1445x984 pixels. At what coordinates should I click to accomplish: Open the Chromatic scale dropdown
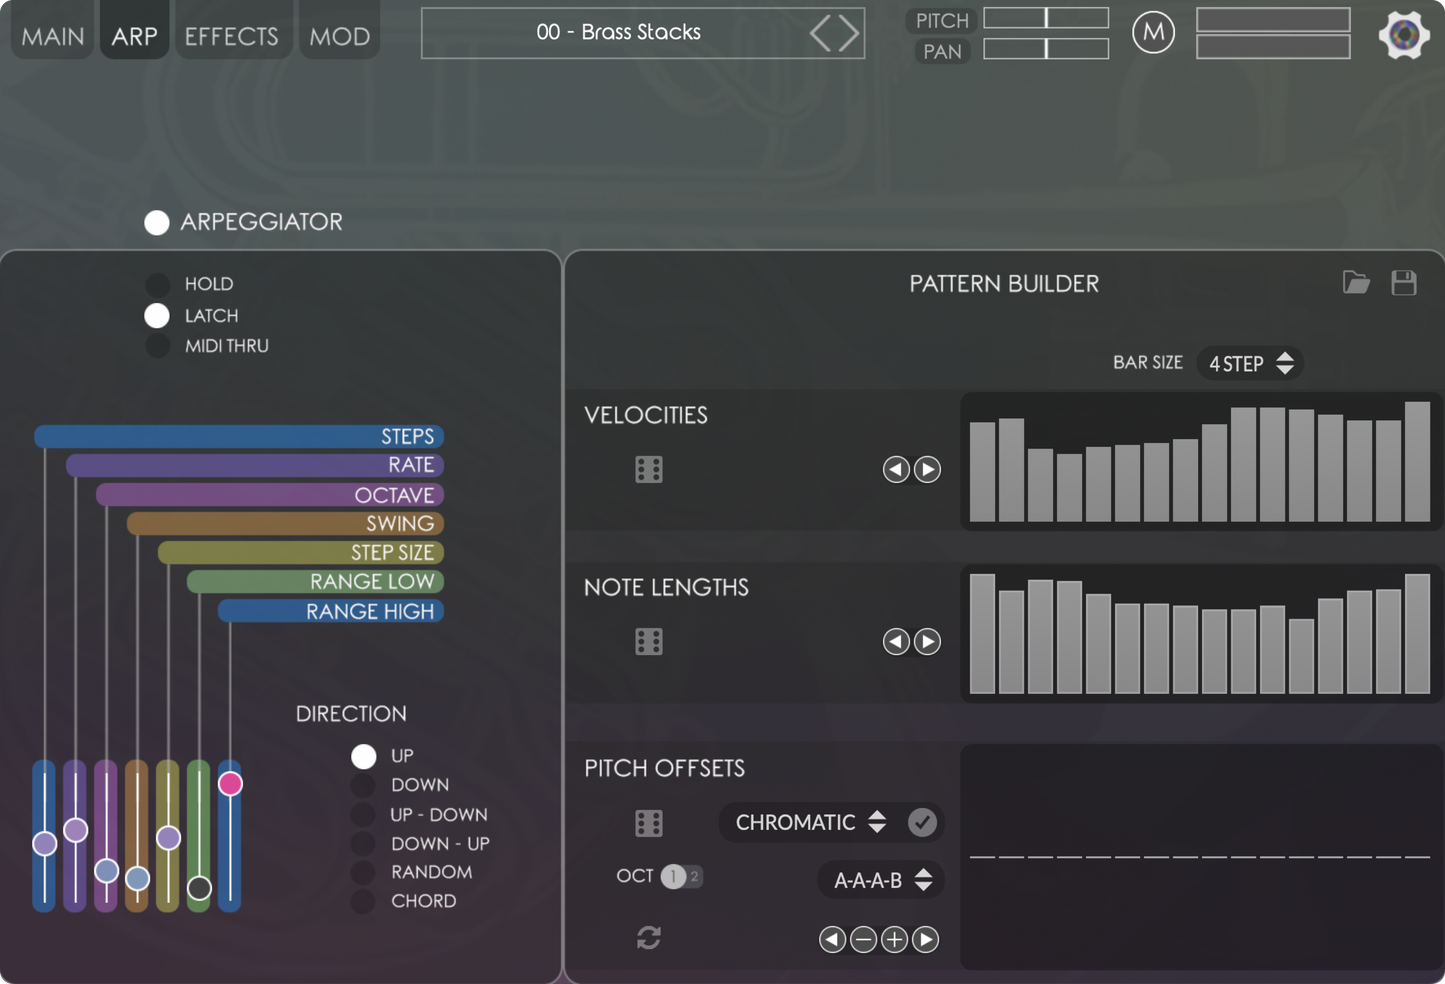pos(810,822)
